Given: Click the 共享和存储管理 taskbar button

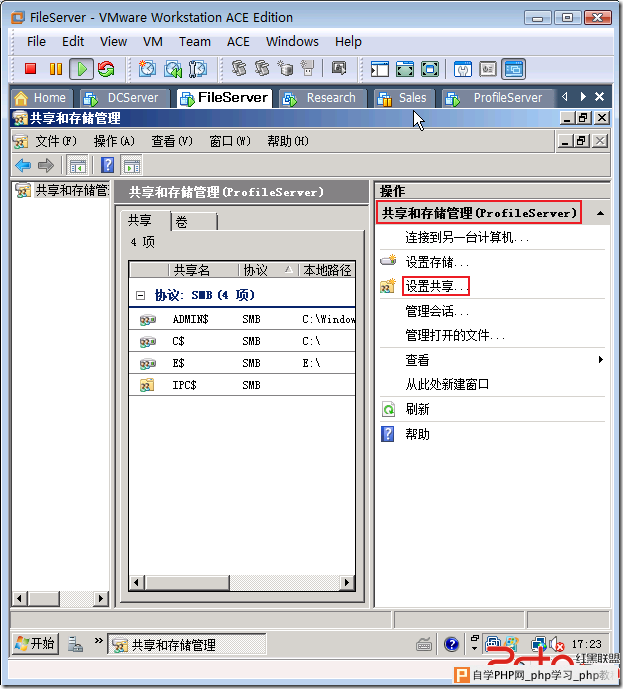Looking at the screenshot, I should (187, 645).
